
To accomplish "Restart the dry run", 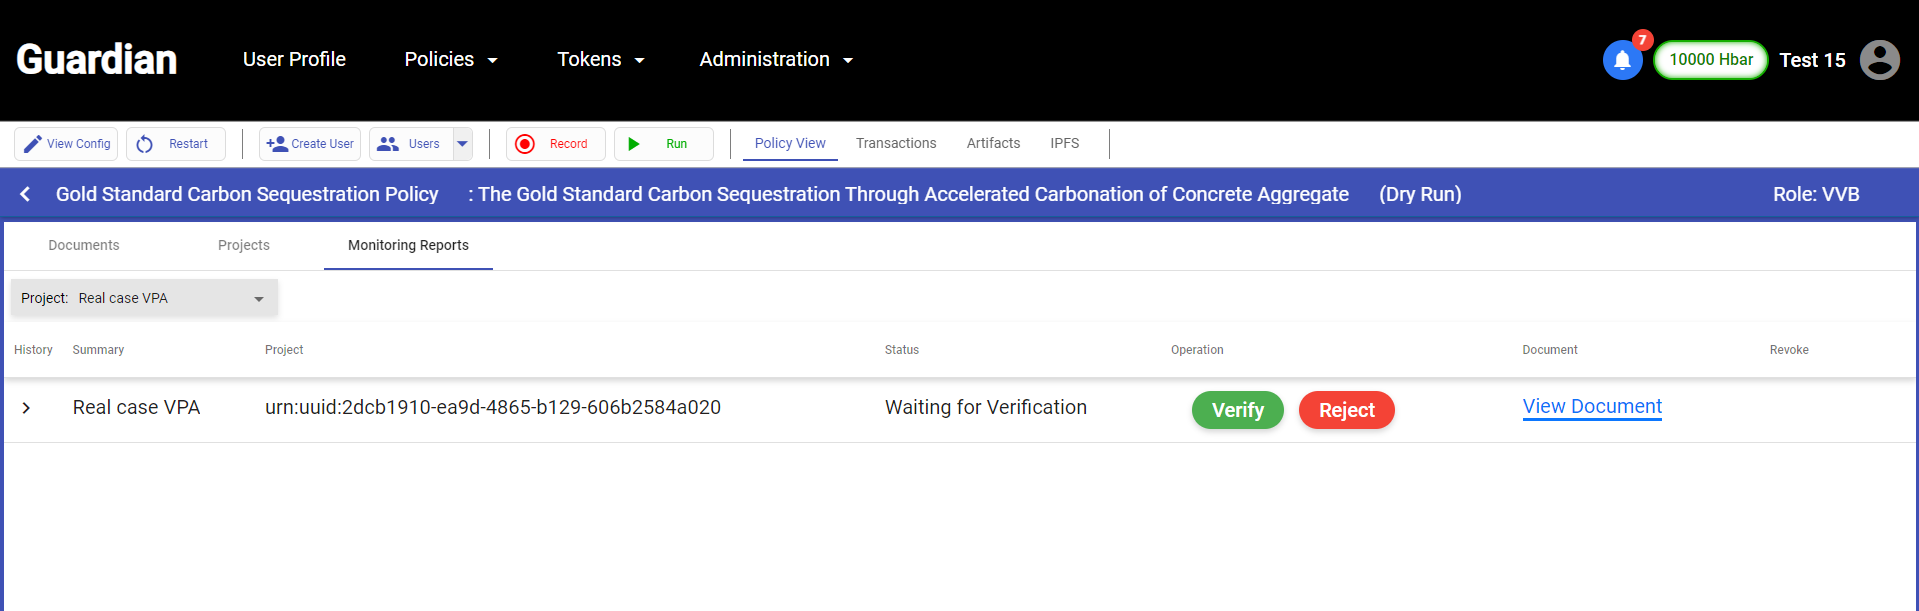I will (176, 144).
